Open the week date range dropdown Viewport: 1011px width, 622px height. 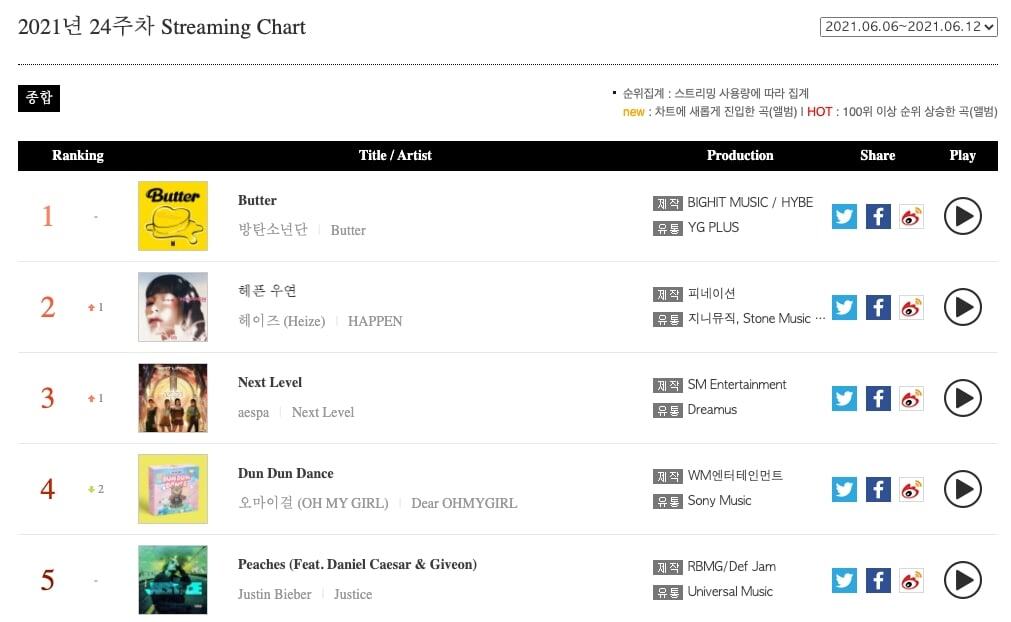(908, 27)
